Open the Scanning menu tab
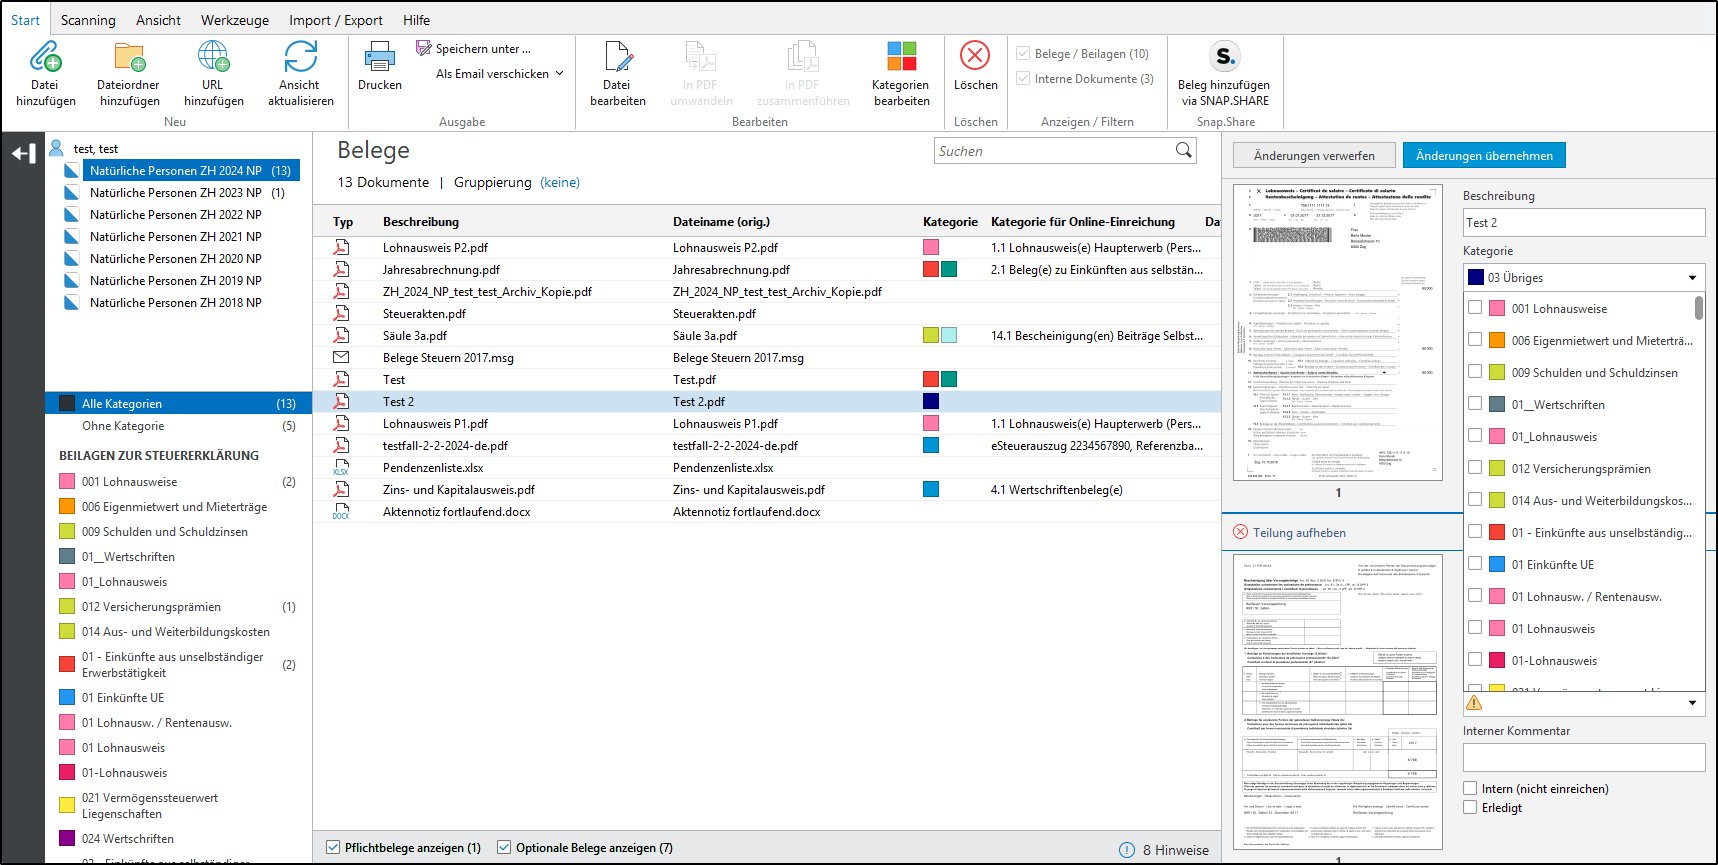1718x865 pixels. click(x=88, y=20)
